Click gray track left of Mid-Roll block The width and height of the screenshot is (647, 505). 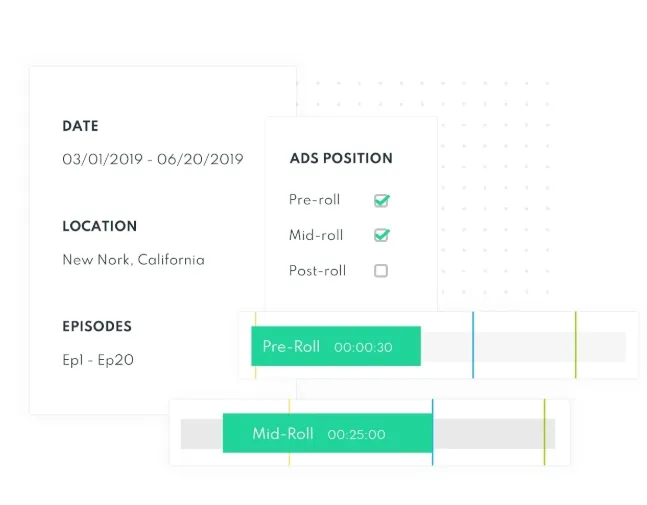(202, 434)
